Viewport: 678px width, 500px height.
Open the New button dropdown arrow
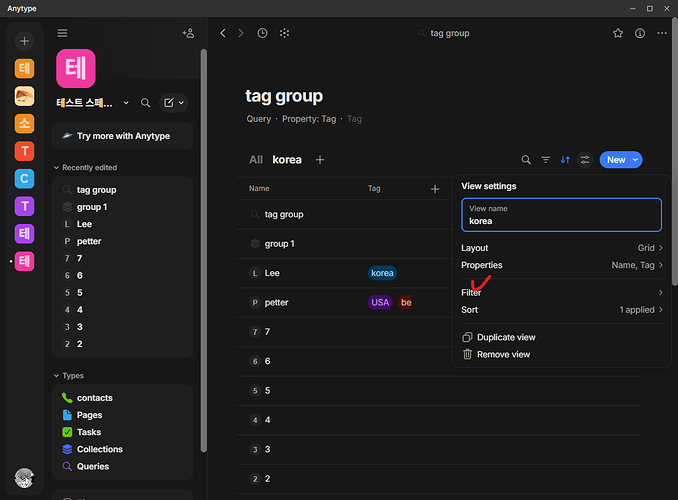[x=635, y=160]
